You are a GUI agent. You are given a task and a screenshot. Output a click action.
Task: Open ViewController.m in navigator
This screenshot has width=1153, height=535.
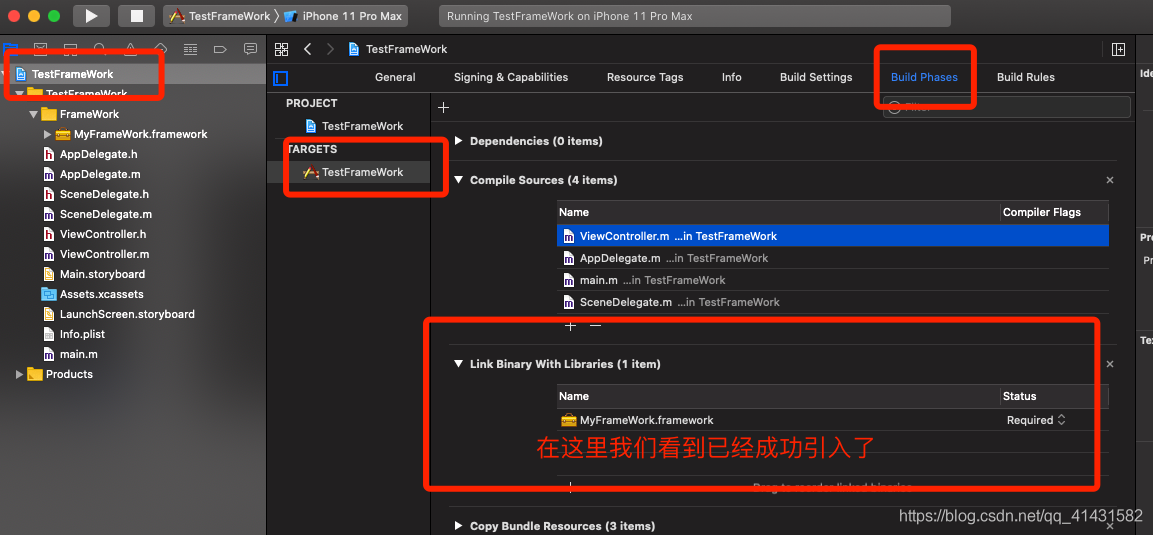tap(104, 254)
